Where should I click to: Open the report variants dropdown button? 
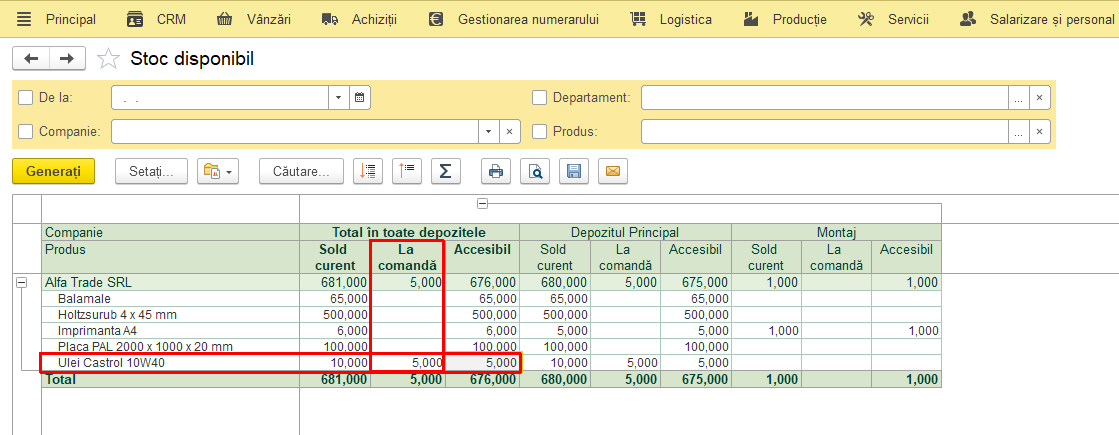pyautogui.click(x=218, y=171)
